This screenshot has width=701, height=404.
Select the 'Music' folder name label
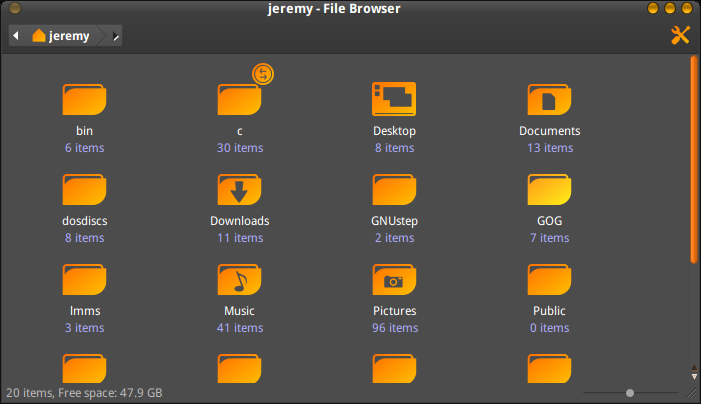[239, 311]
